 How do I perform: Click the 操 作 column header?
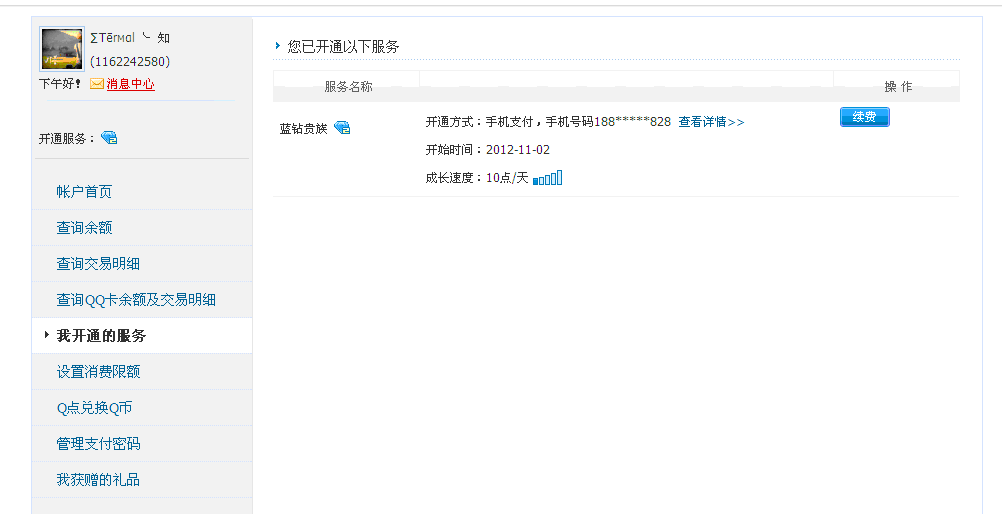click(898, 86)
